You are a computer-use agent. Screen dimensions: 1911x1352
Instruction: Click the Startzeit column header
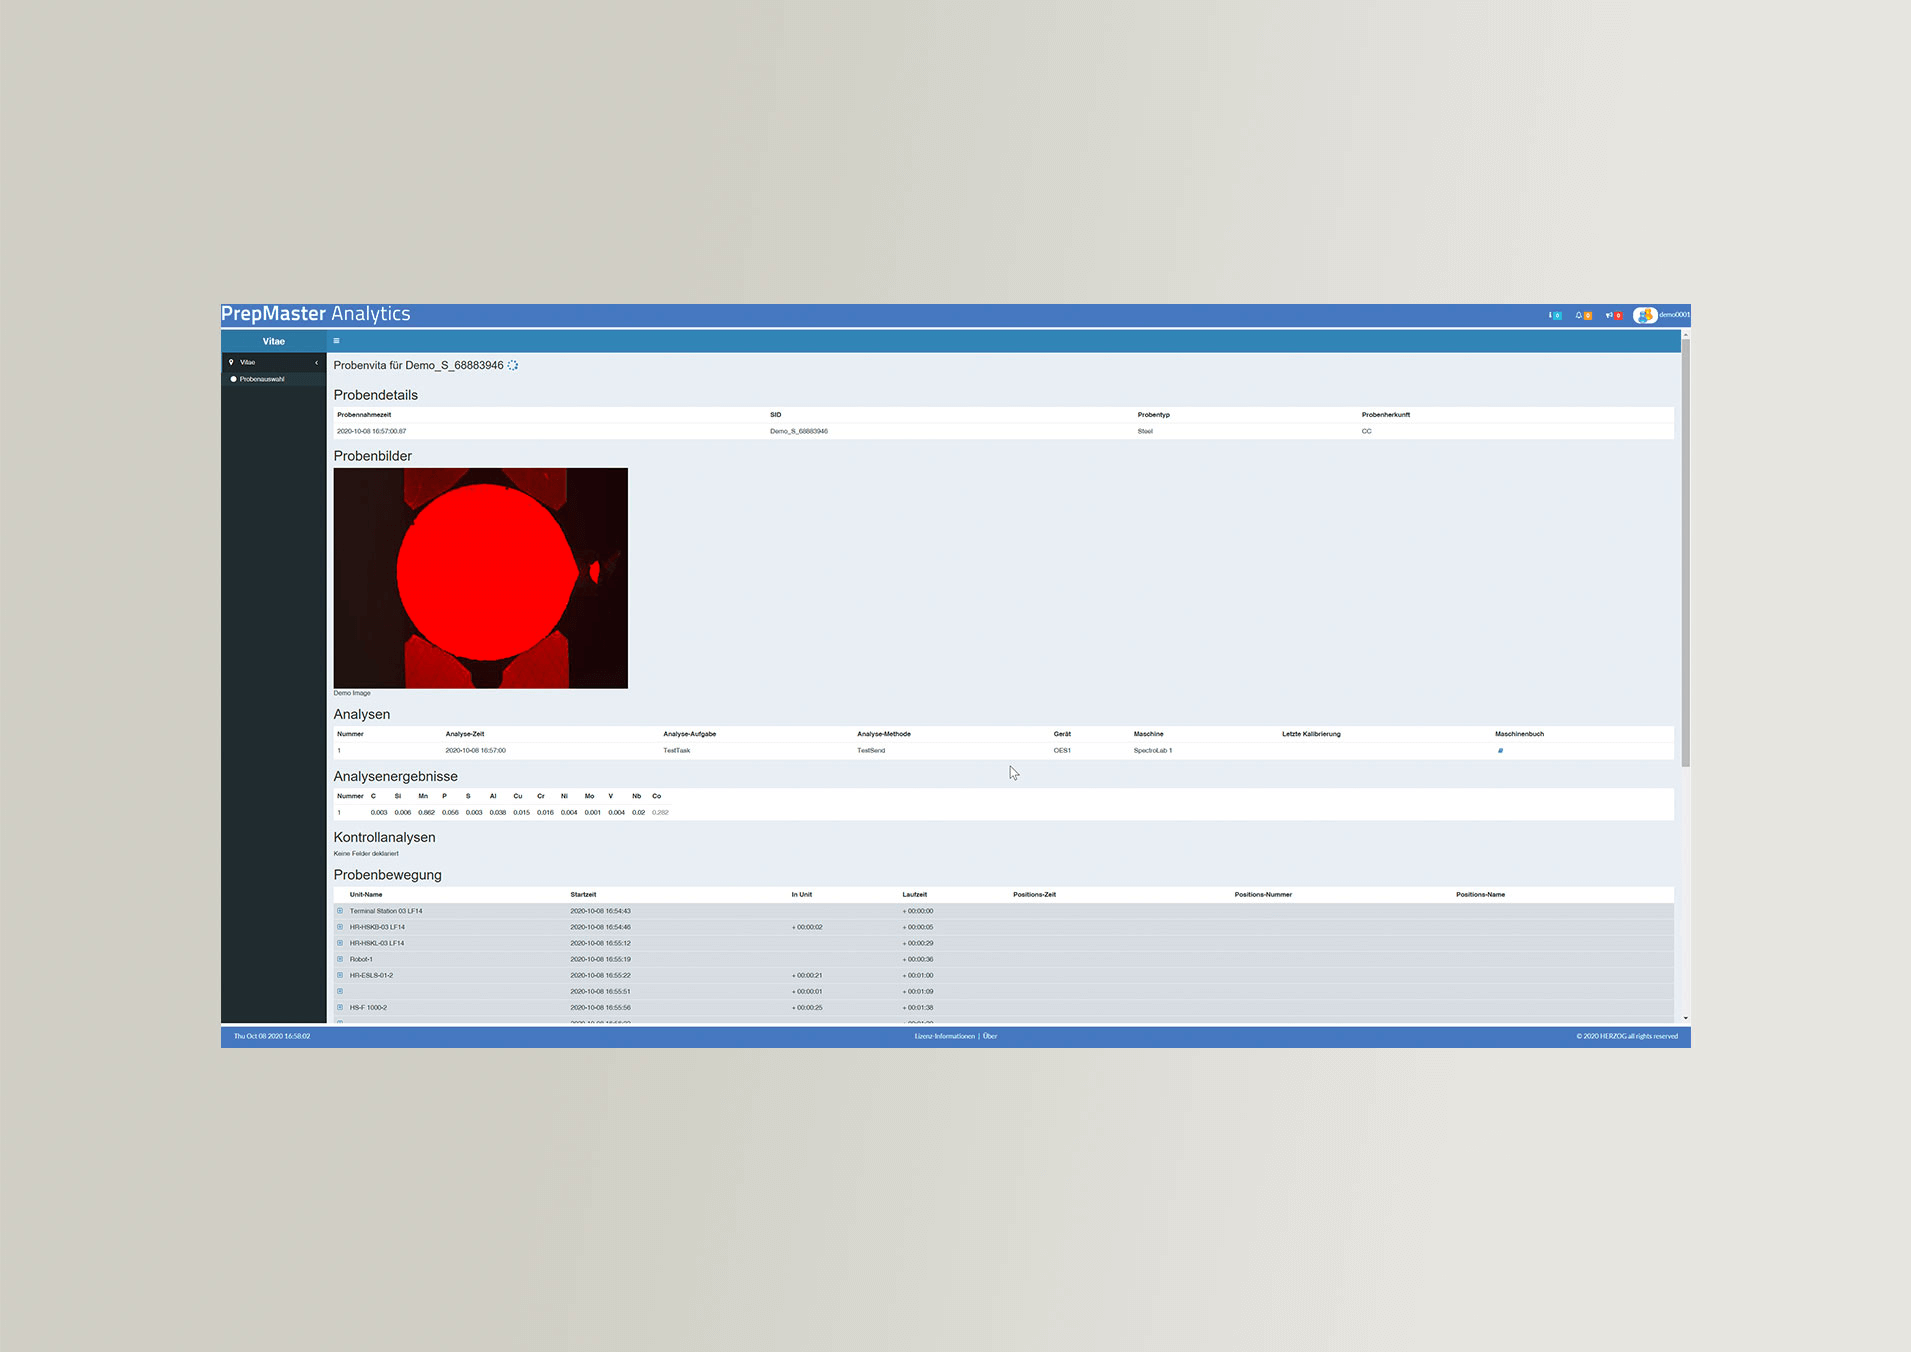[583, 895]
